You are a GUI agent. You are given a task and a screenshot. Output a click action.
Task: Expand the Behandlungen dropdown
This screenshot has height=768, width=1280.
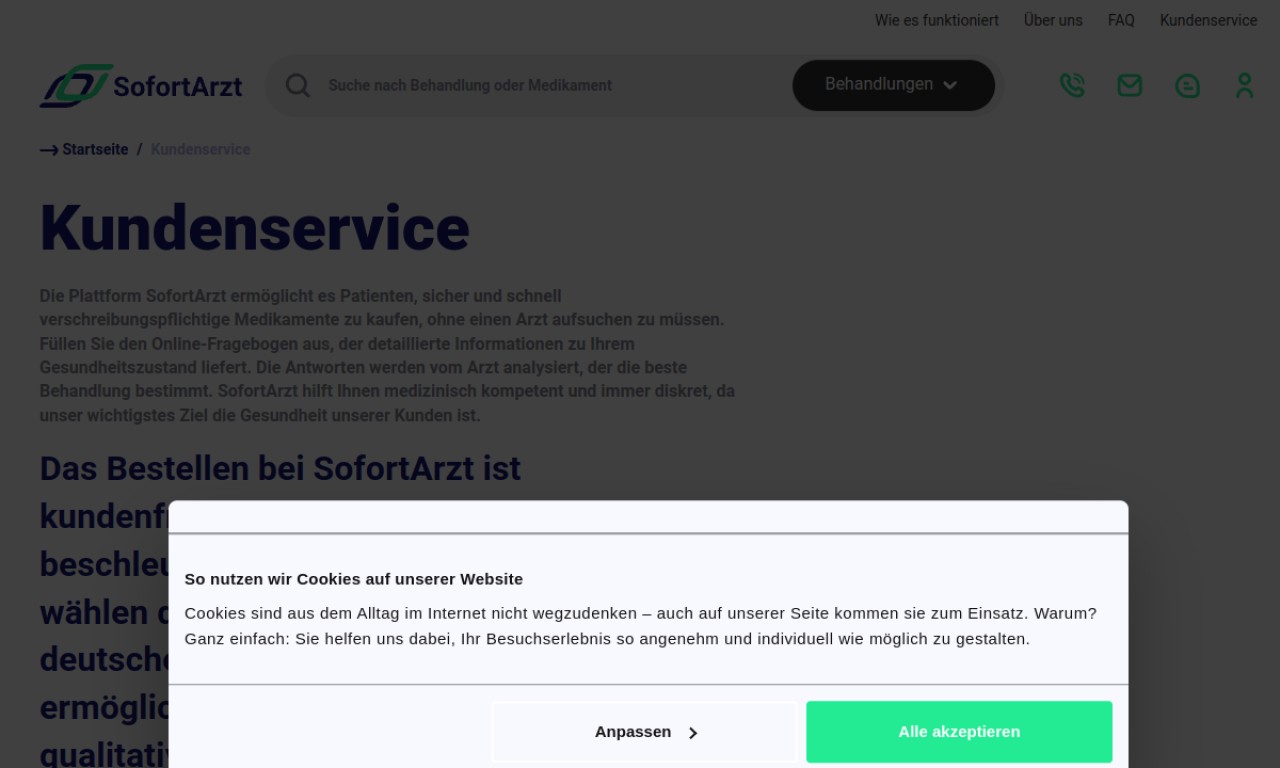tap(893, 85)
